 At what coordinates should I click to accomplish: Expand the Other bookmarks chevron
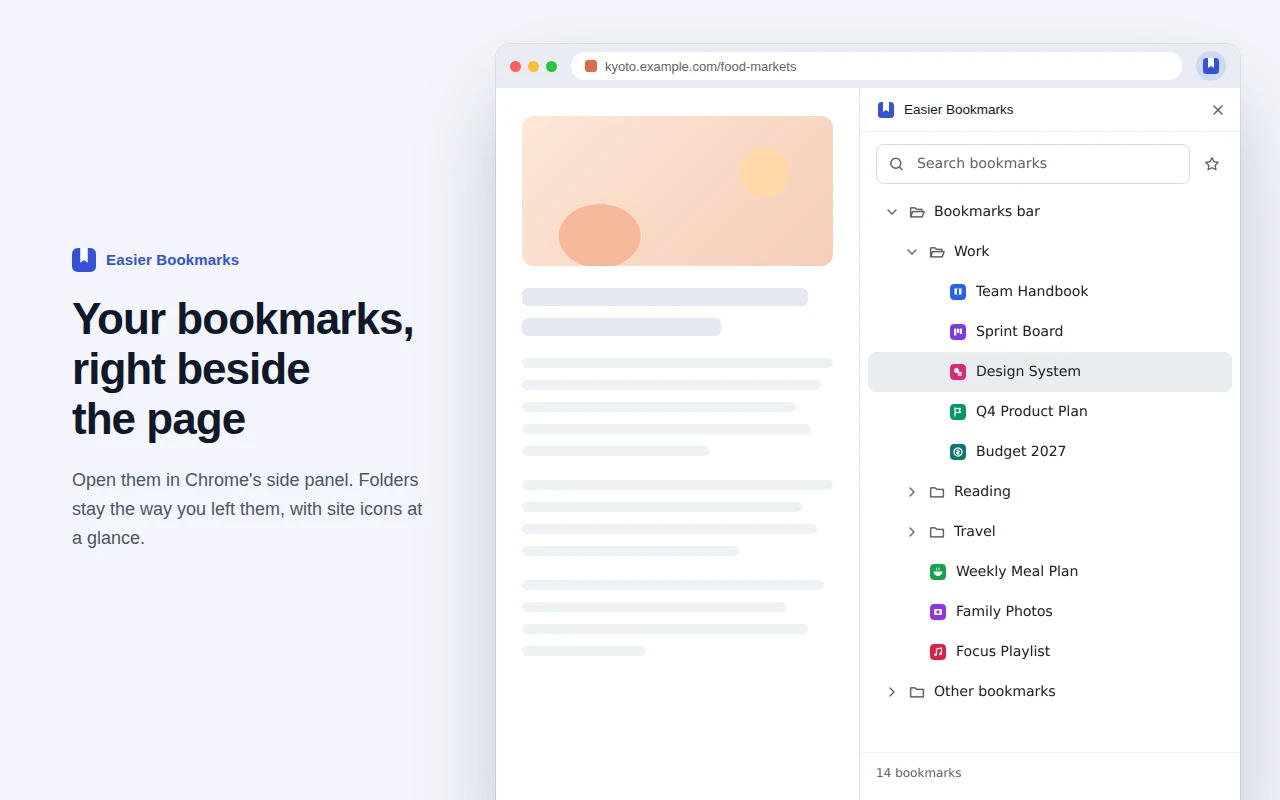[892, 692]
